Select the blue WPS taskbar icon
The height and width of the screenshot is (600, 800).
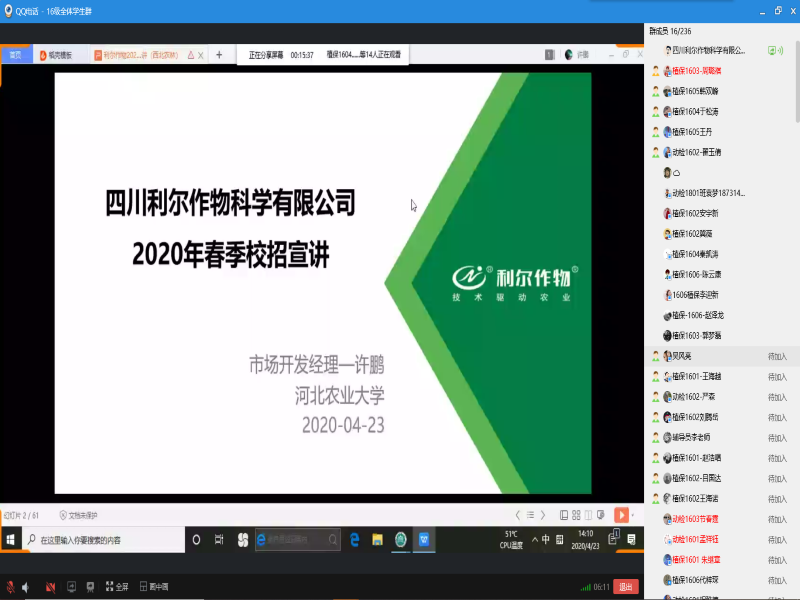424,540
